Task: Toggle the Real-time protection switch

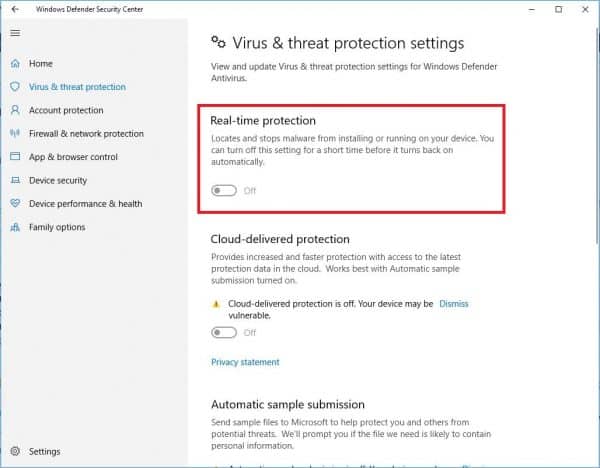Action: tap(223, 190)
